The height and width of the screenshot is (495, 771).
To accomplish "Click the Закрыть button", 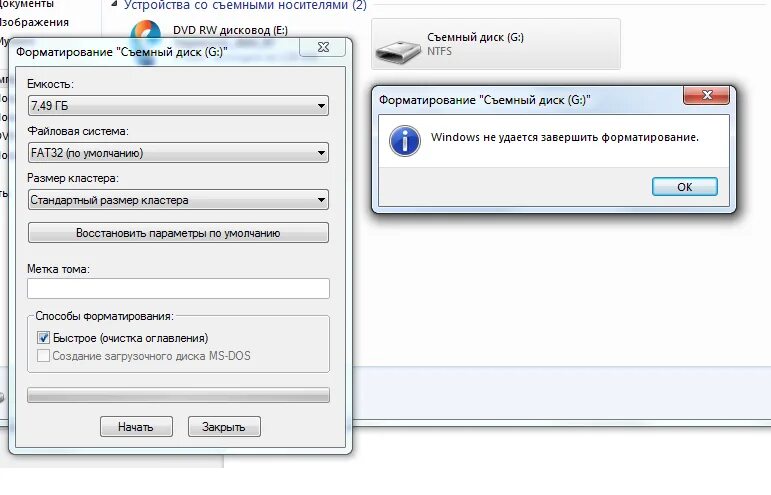I will [x=224, y=427].
